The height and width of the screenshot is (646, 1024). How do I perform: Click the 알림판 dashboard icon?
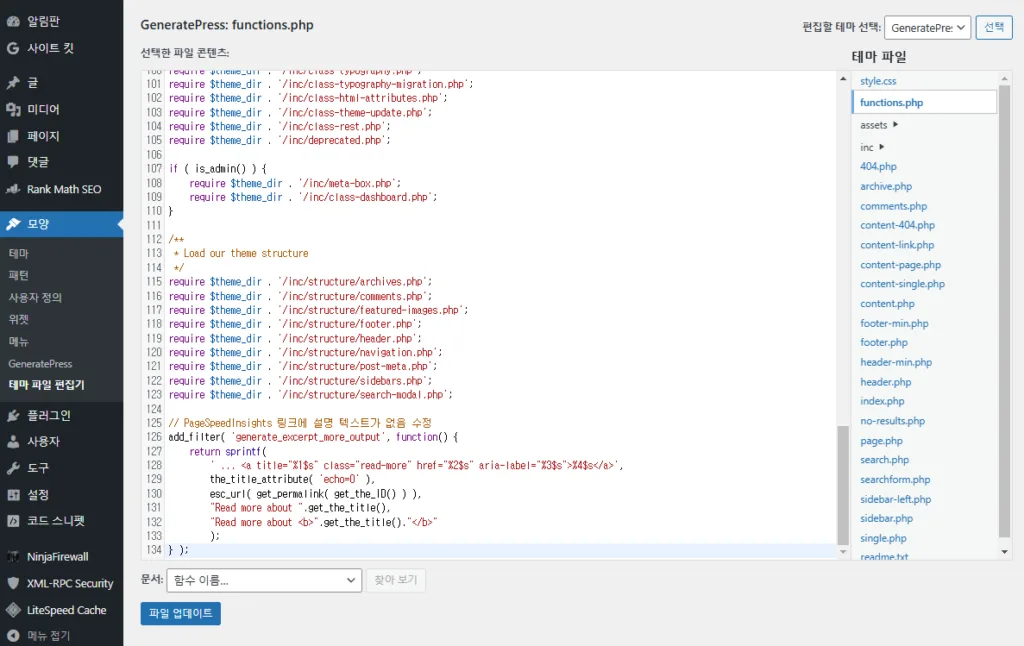pos(13,21)
